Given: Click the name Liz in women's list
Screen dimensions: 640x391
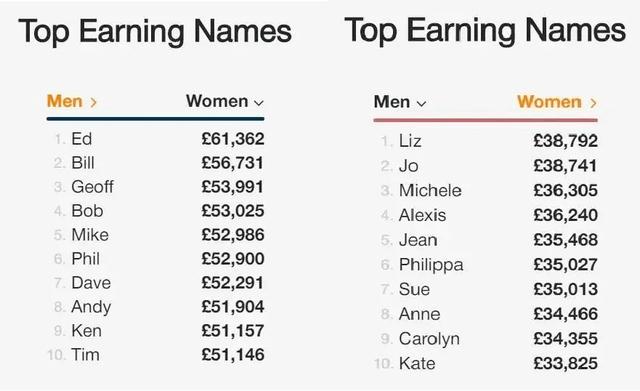Looking at the screenshot, I should (x=410, y=141).
